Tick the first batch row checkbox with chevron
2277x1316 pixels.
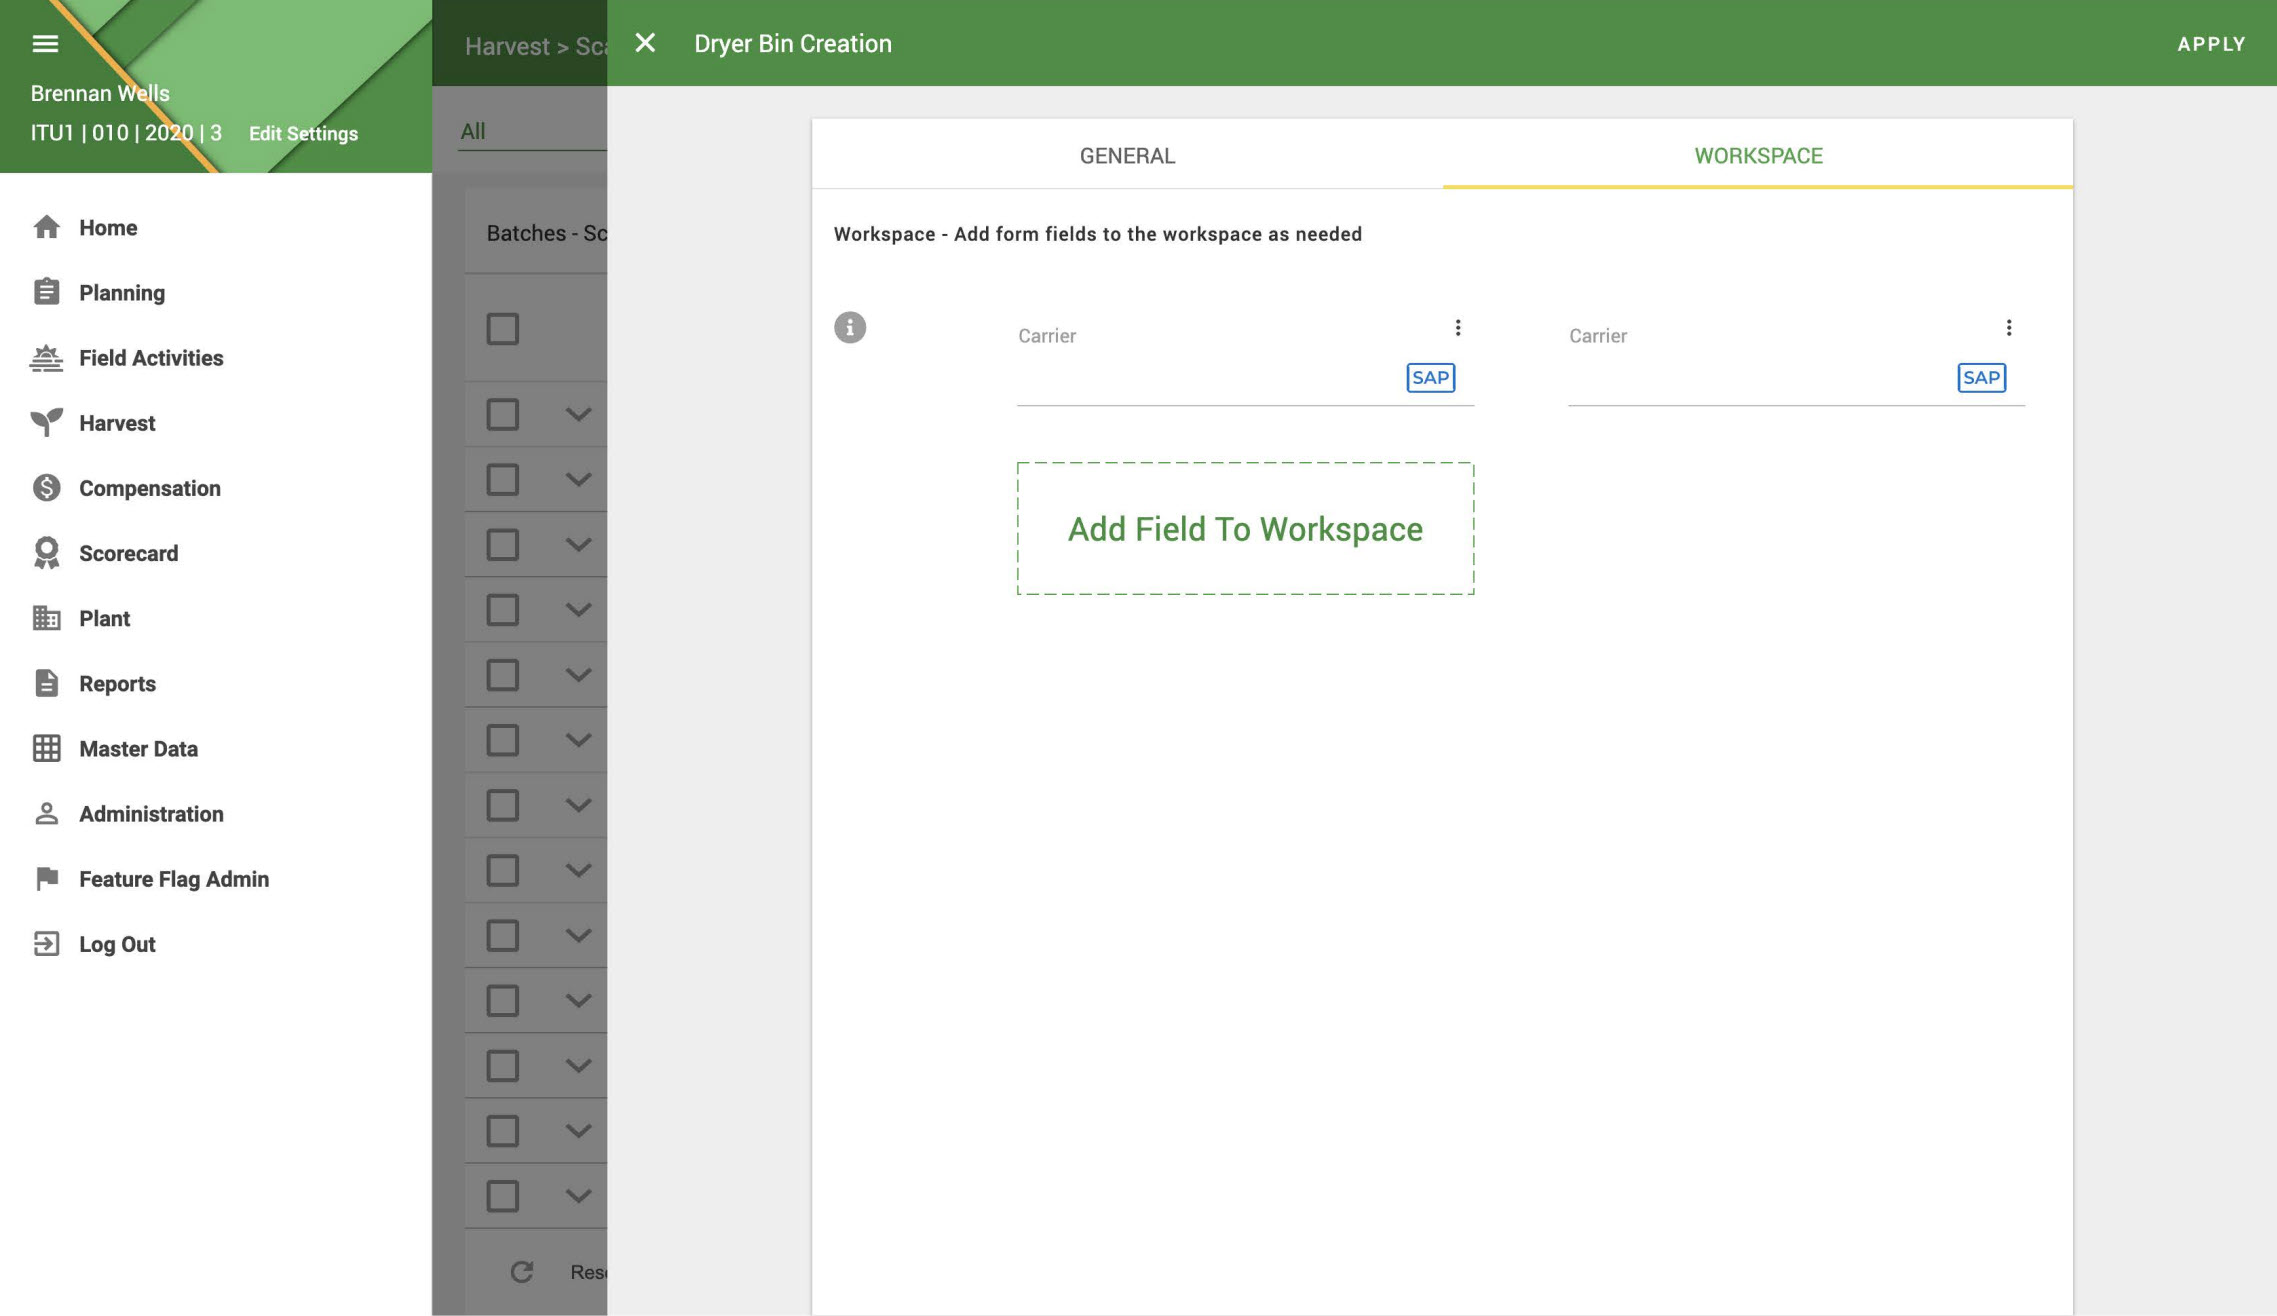click(x=502, y=414)
